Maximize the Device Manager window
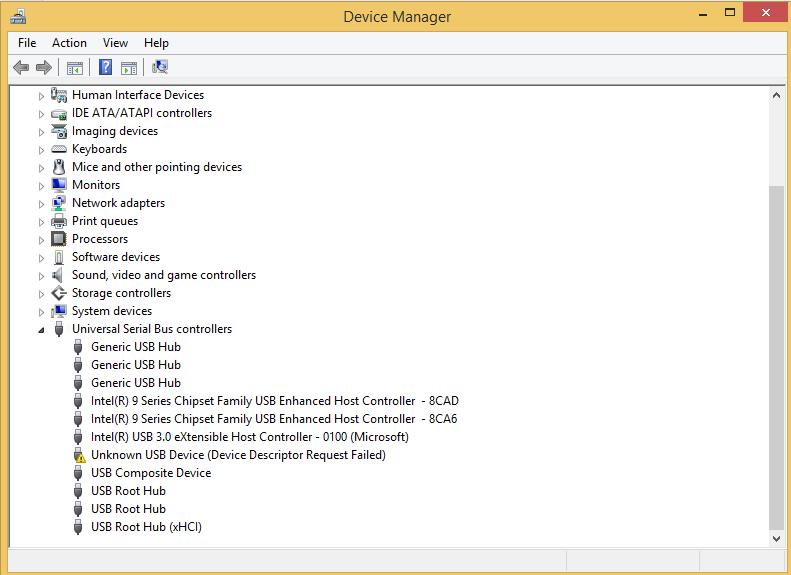The height and width of the screenshot is (575, 791). coord(729,13)
